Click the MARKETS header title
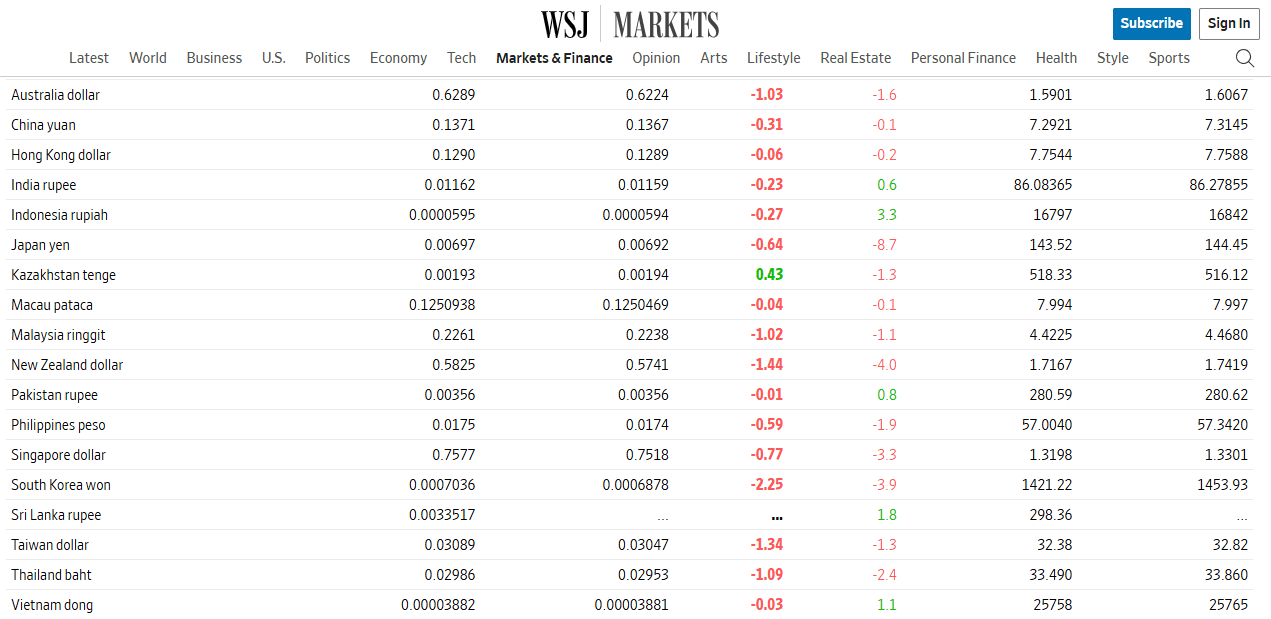 pyautogui.click(x=666, y=24)
